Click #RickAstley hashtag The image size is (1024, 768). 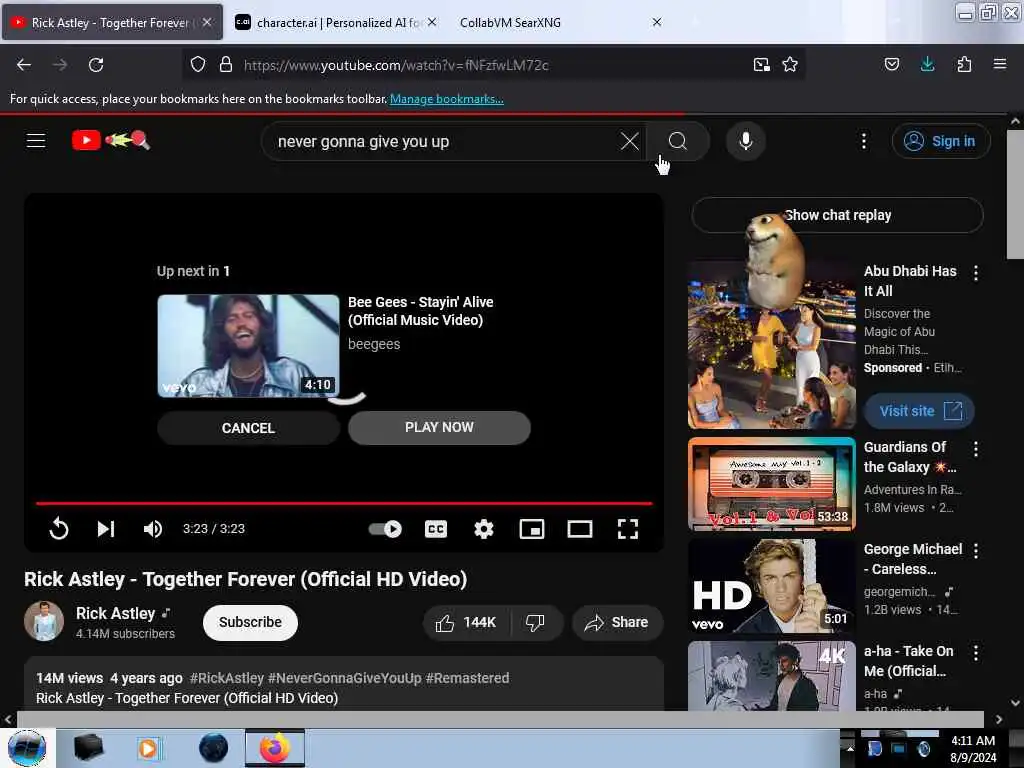click(227, 678)
